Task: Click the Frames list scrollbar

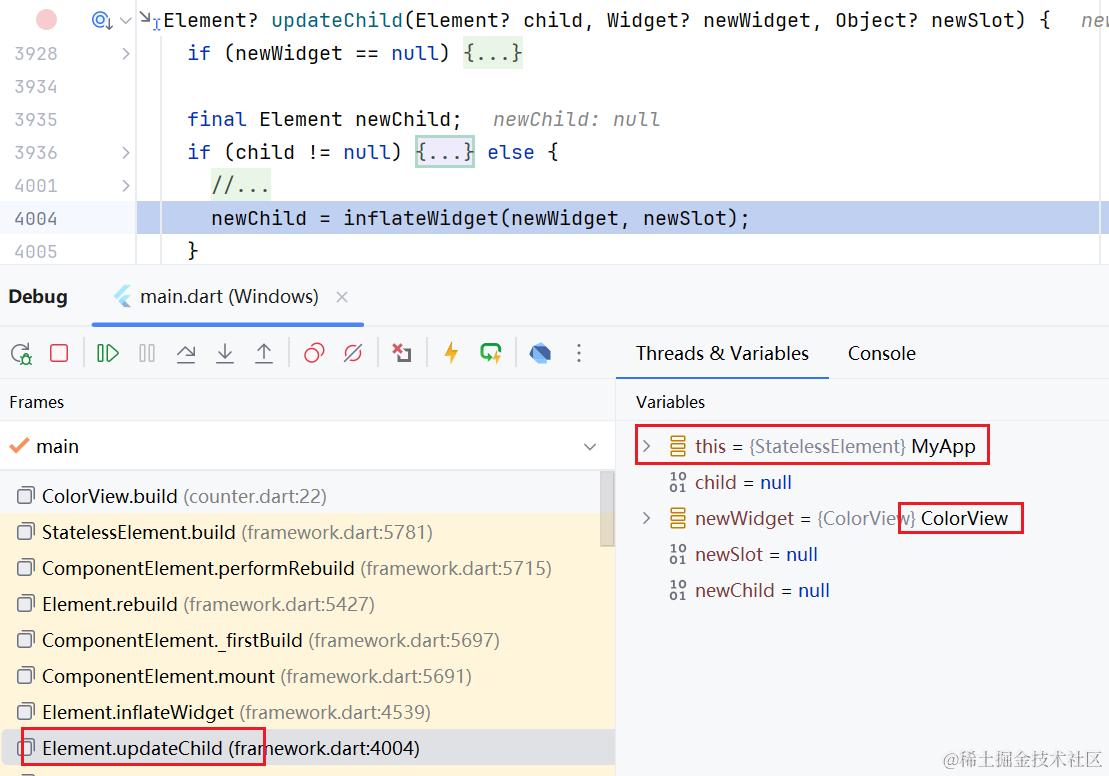Action: pyautogui.click(x=607, y=509)
